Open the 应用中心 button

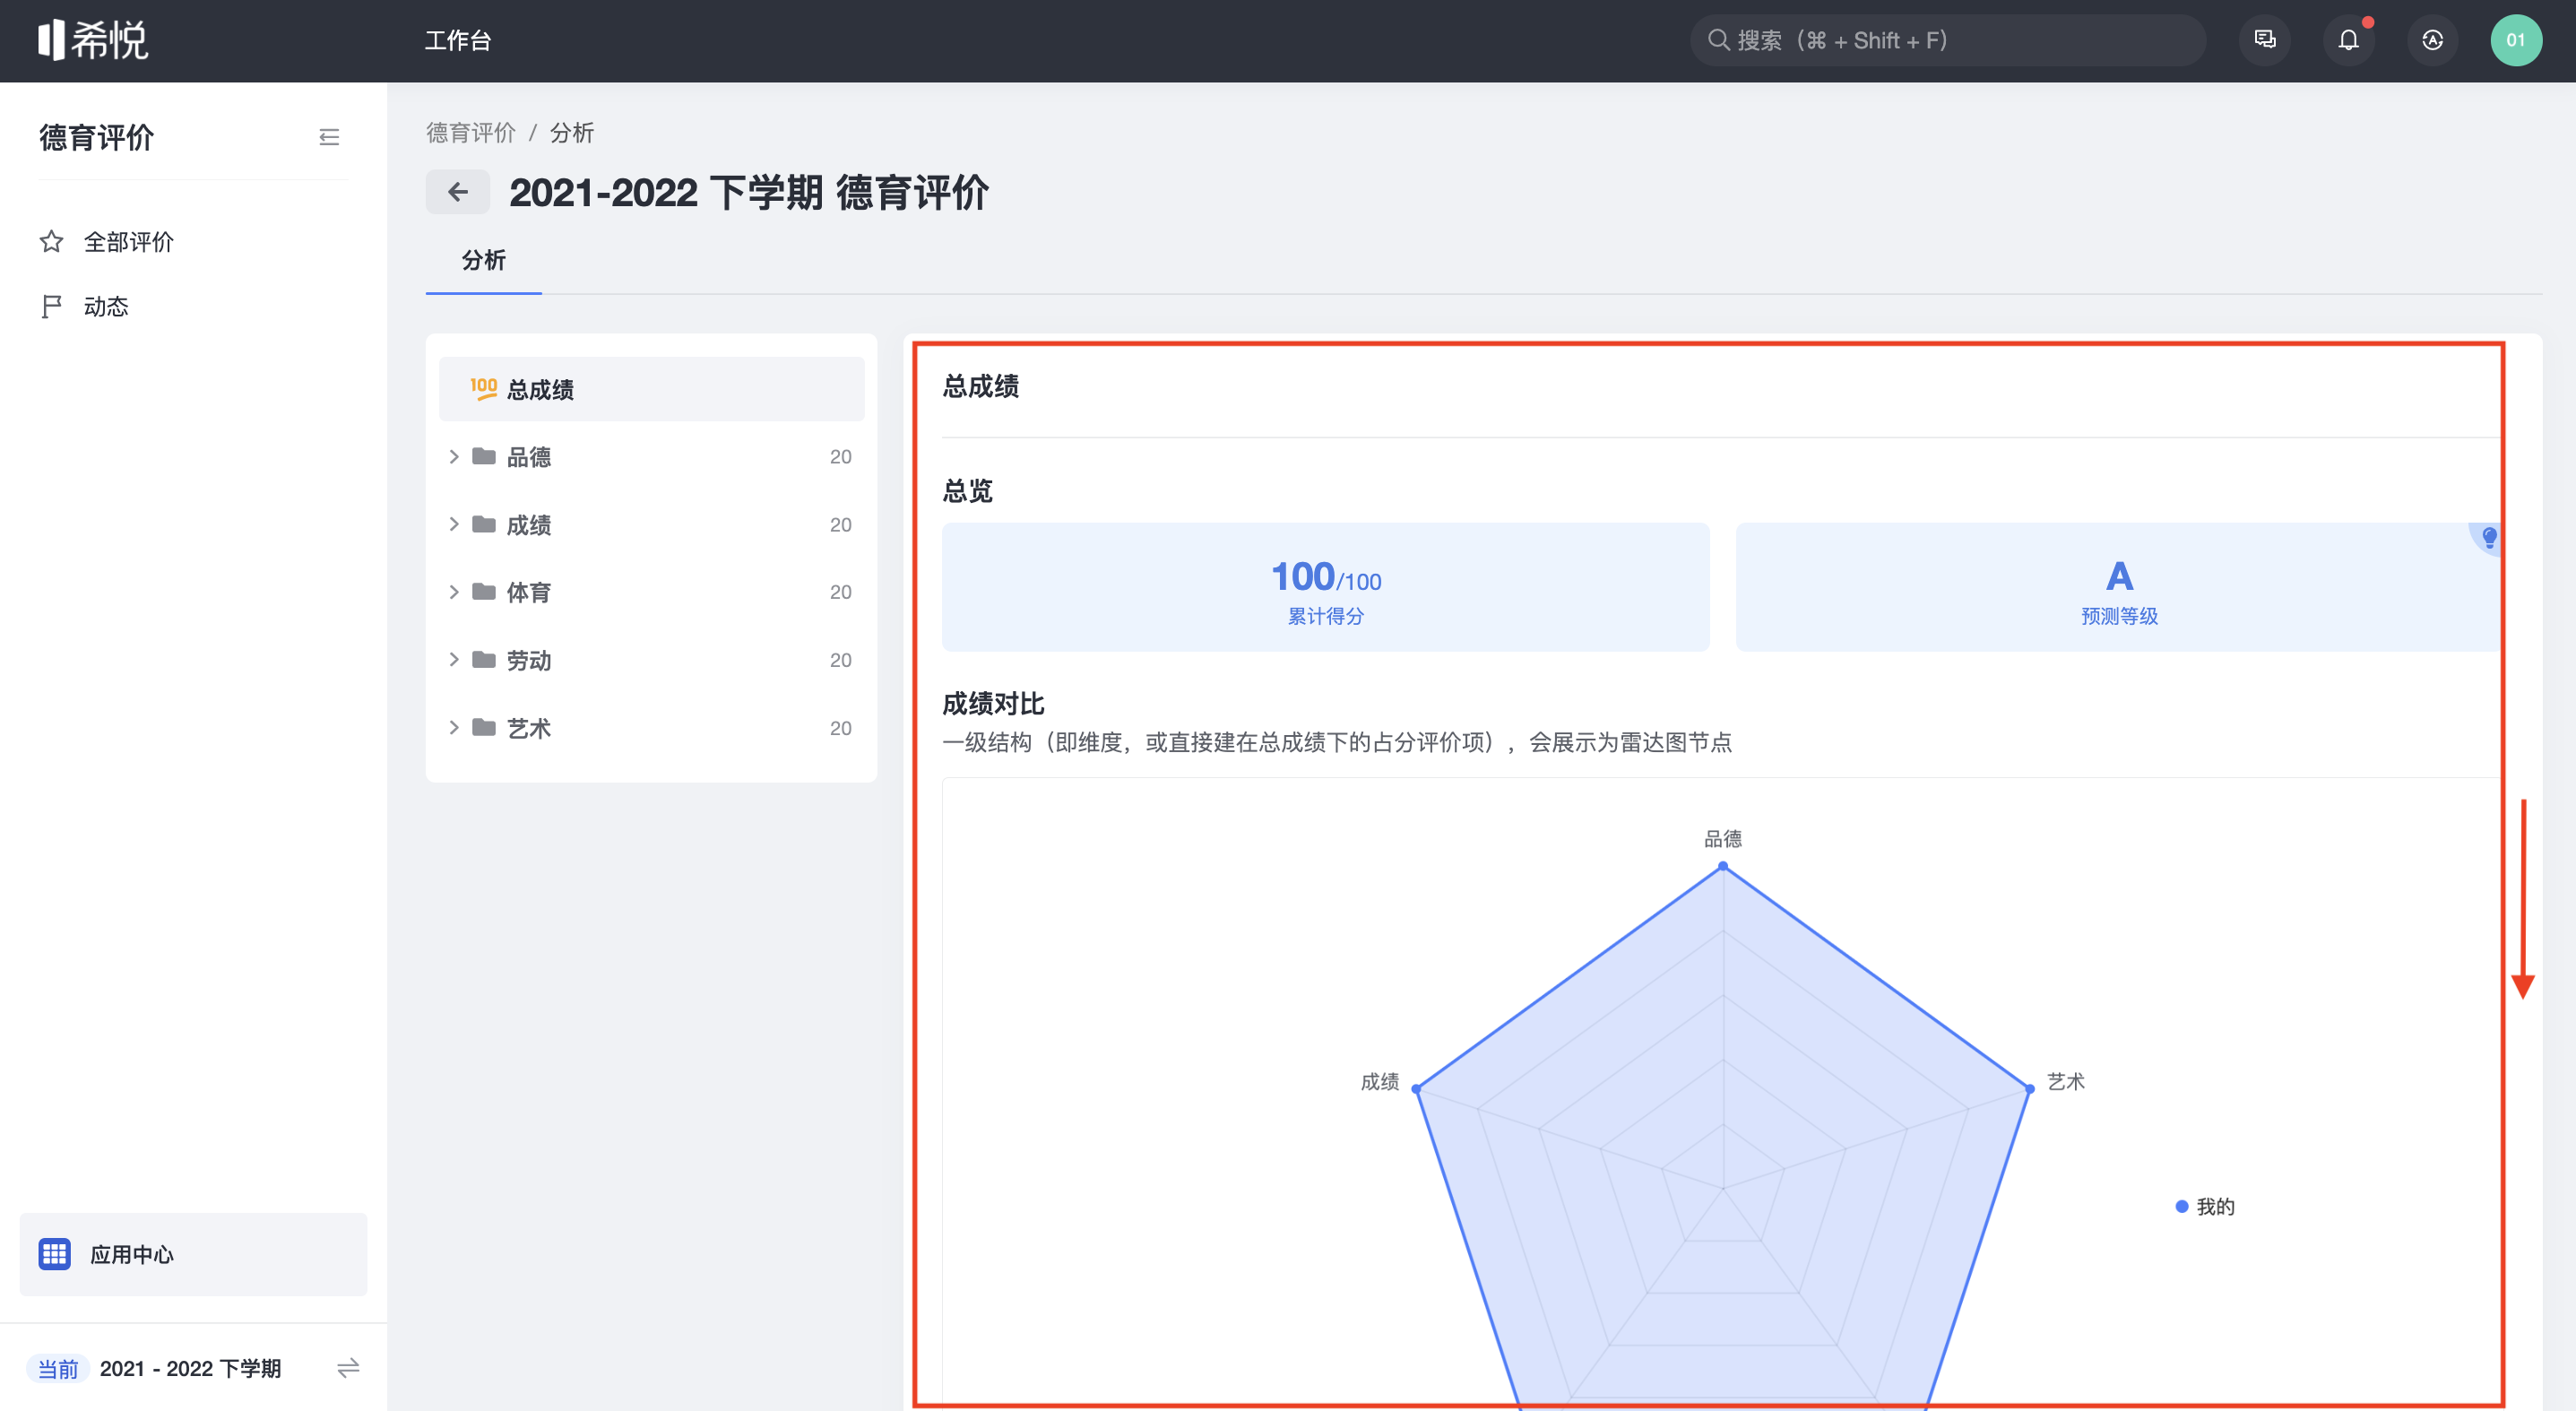click(x=193, y=1254)
